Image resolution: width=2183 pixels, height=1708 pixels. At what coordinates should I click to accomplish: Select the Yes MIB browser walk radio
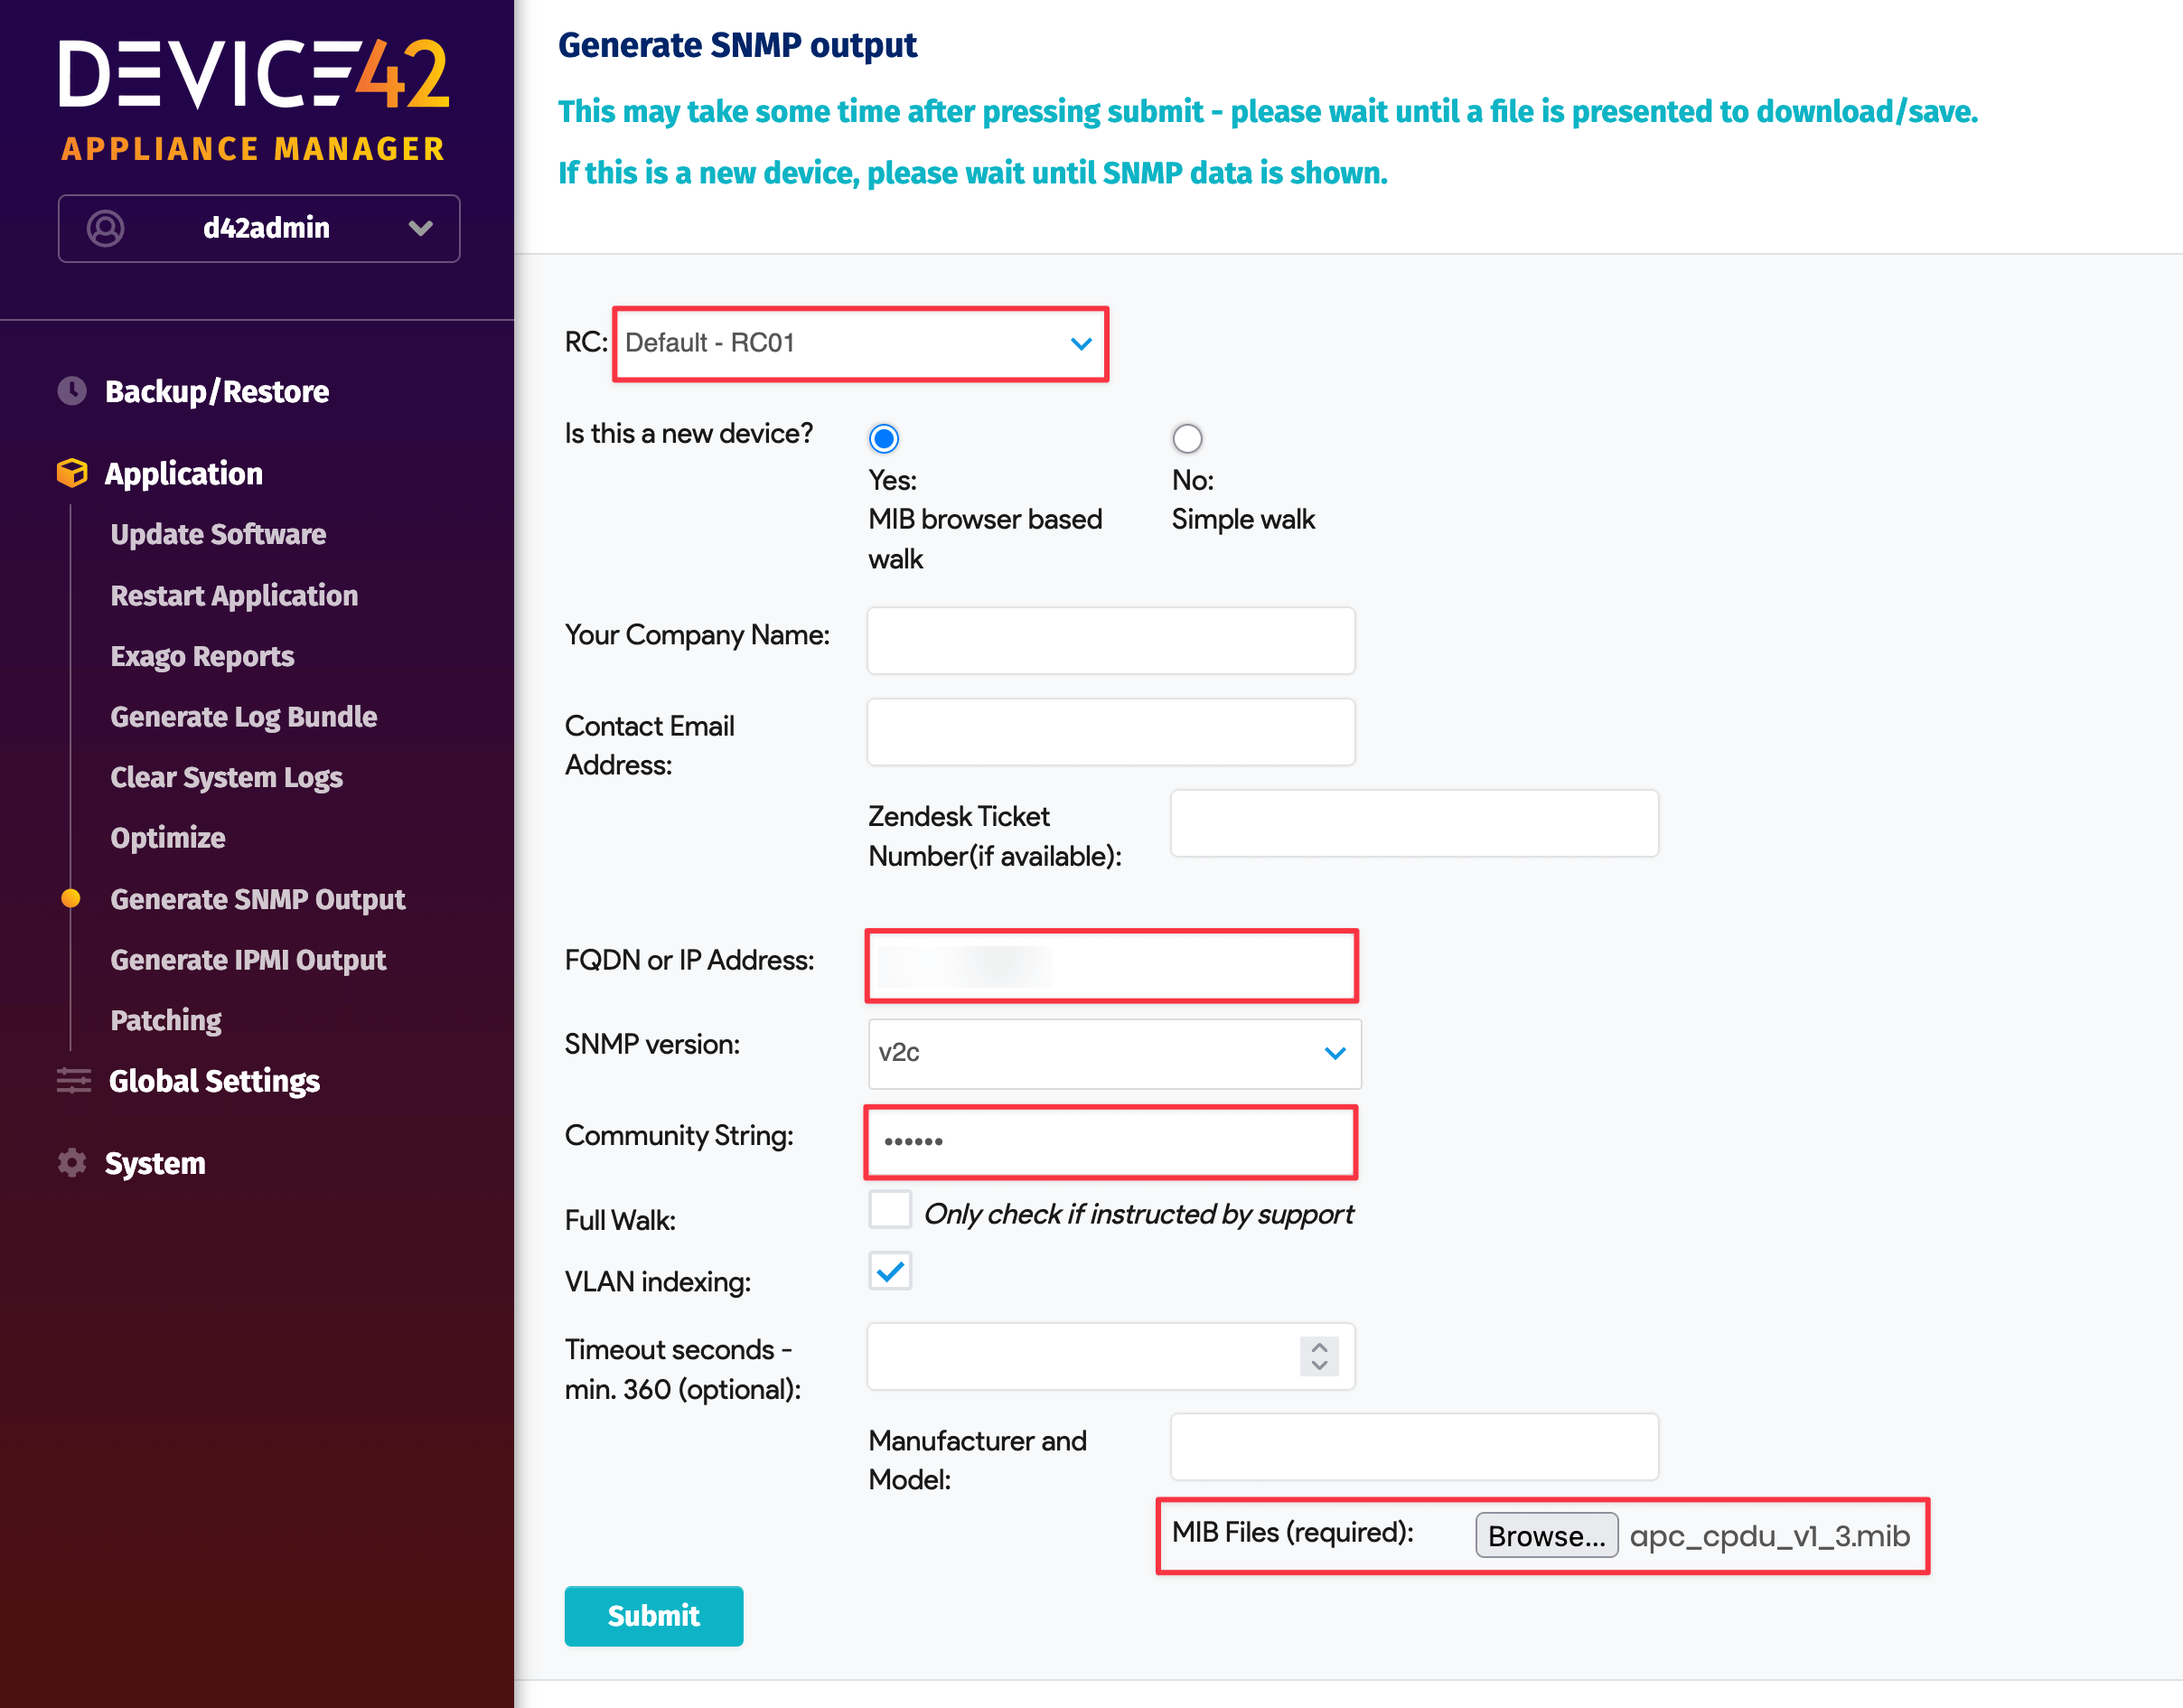884,438
